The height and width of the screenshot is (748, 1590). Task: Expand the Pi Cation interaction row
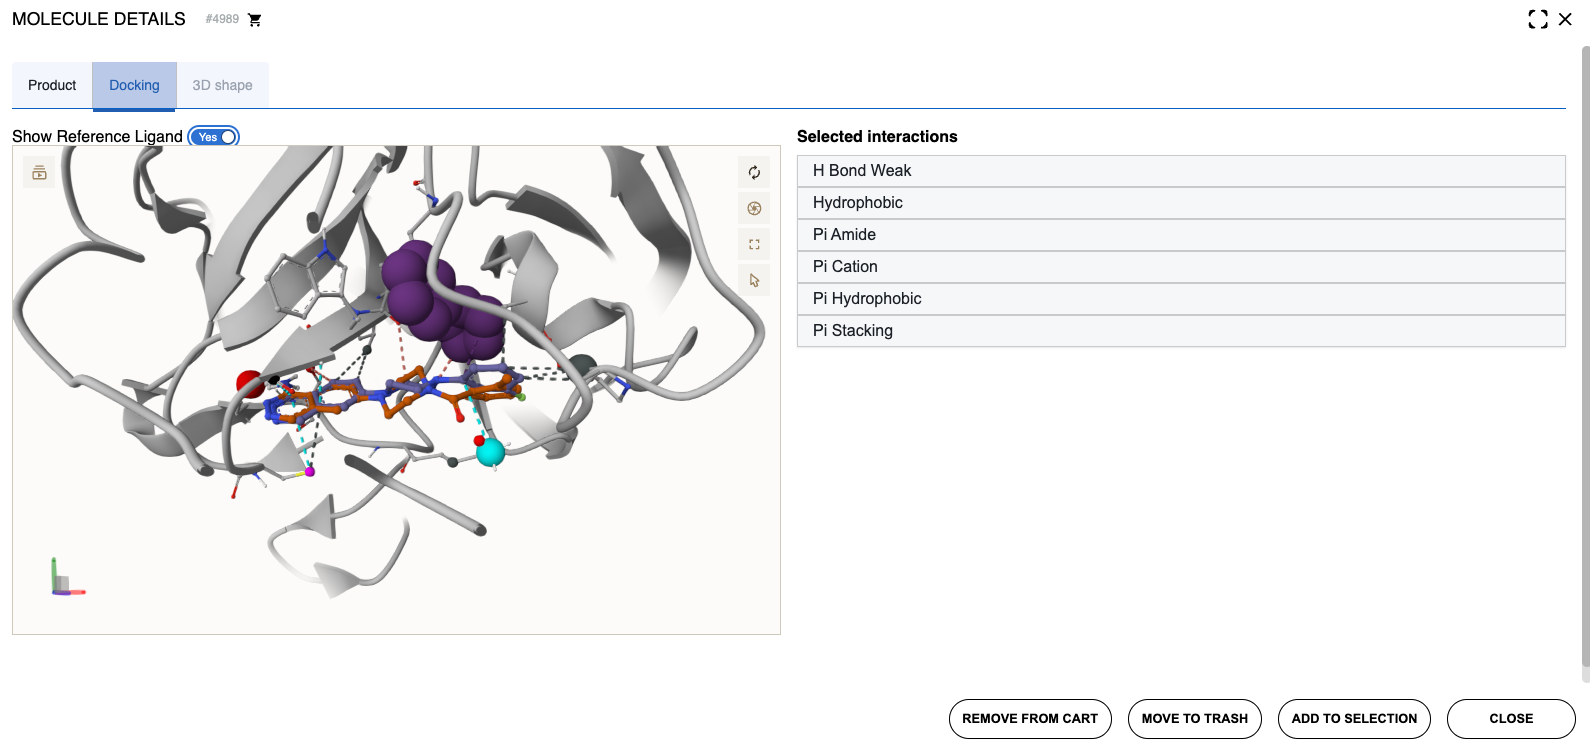pyautogui.click(x=1180, y=267)
